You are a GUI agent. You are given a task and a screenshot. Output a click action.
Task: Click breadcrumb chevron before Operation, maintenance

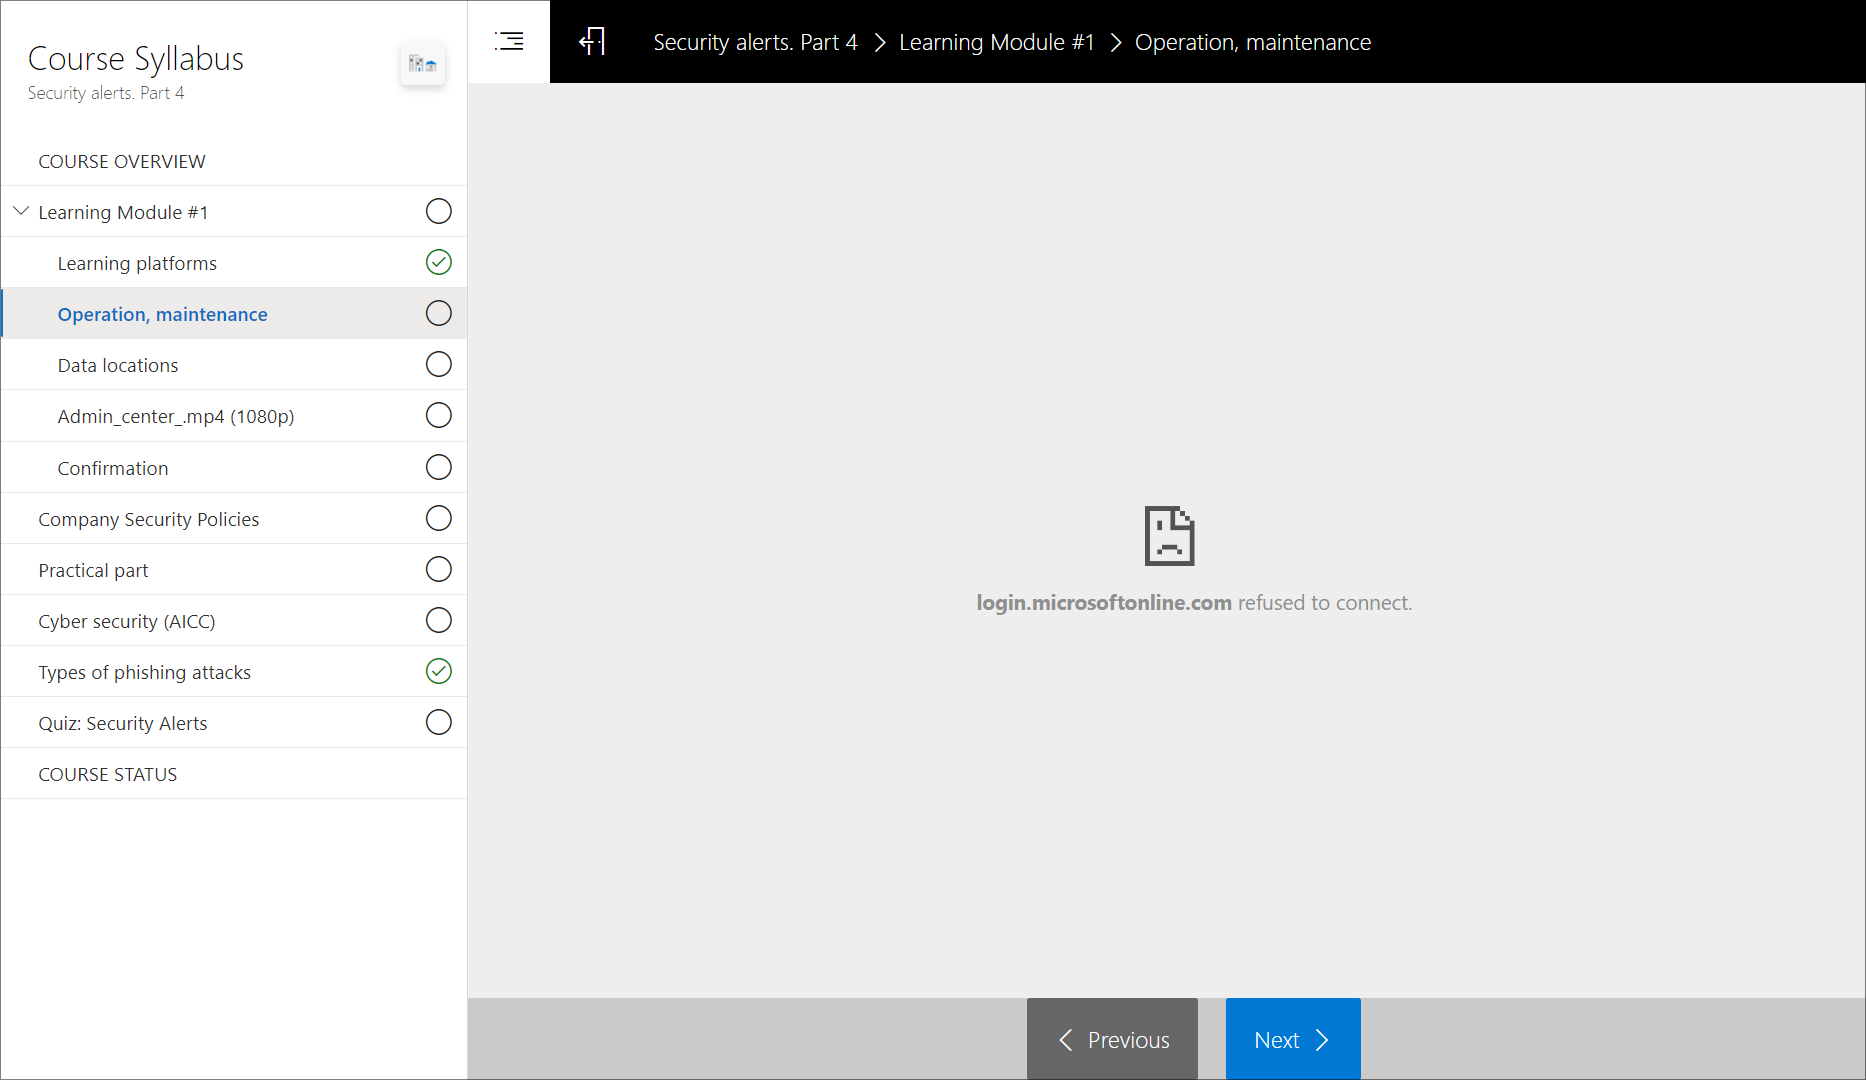pyautogui.click(x=1116, y=42)
